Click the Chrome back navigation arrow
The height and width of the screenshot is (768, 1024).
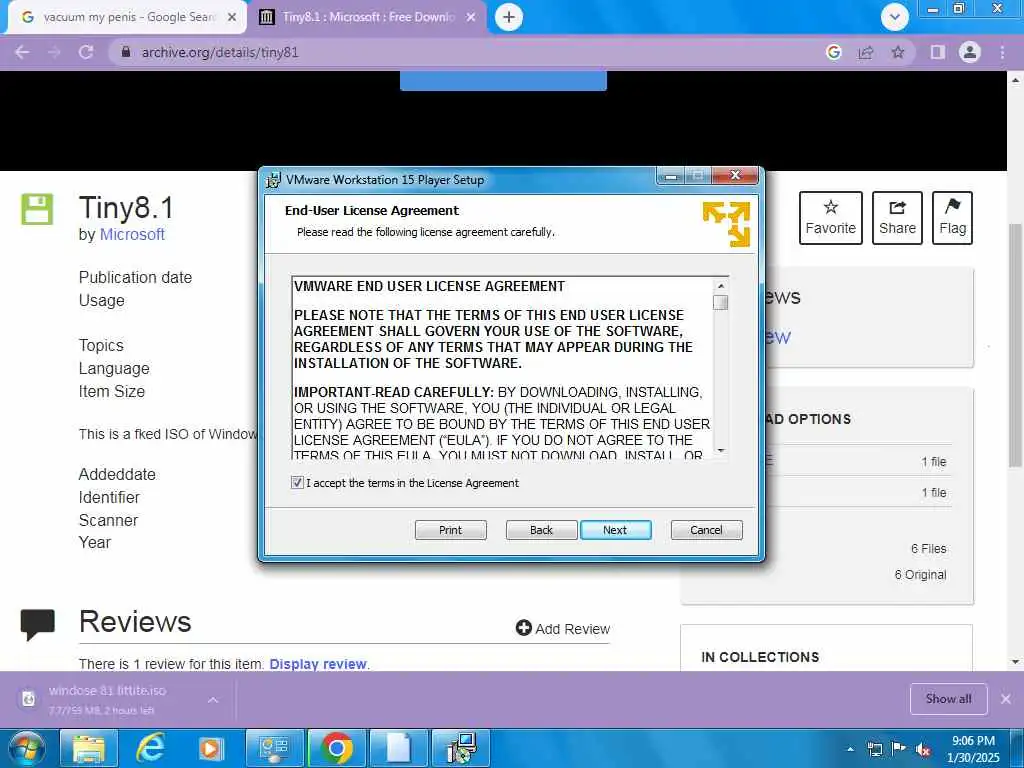coord(22,52)
